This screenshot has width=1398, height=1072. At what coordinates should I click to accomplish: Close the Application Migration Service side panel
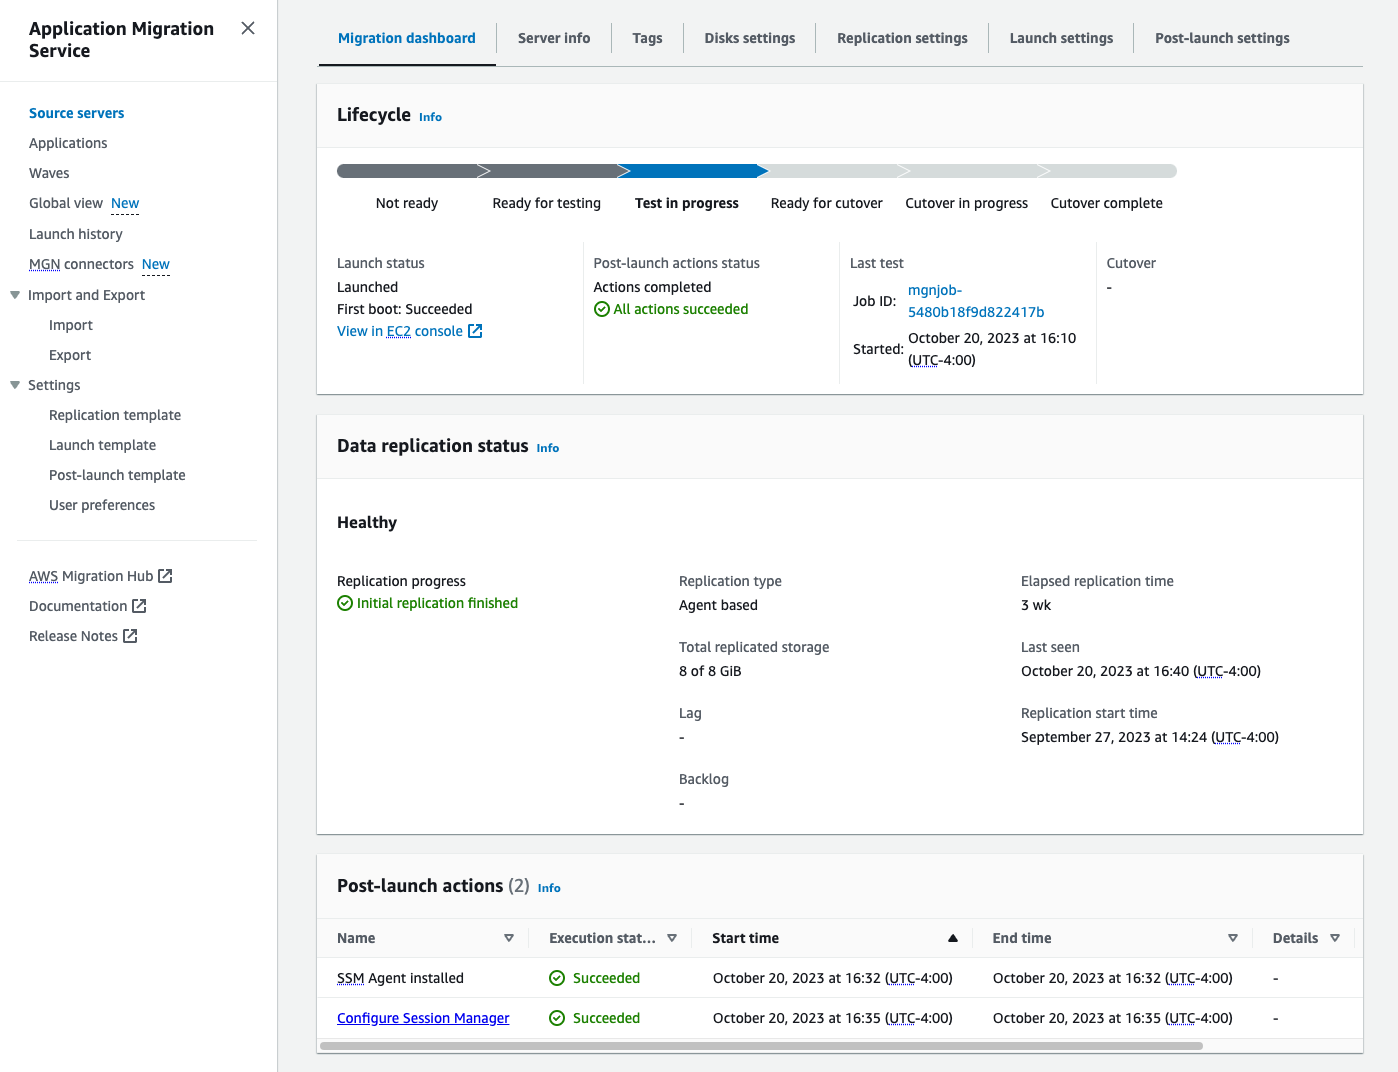tap(248, 29)
